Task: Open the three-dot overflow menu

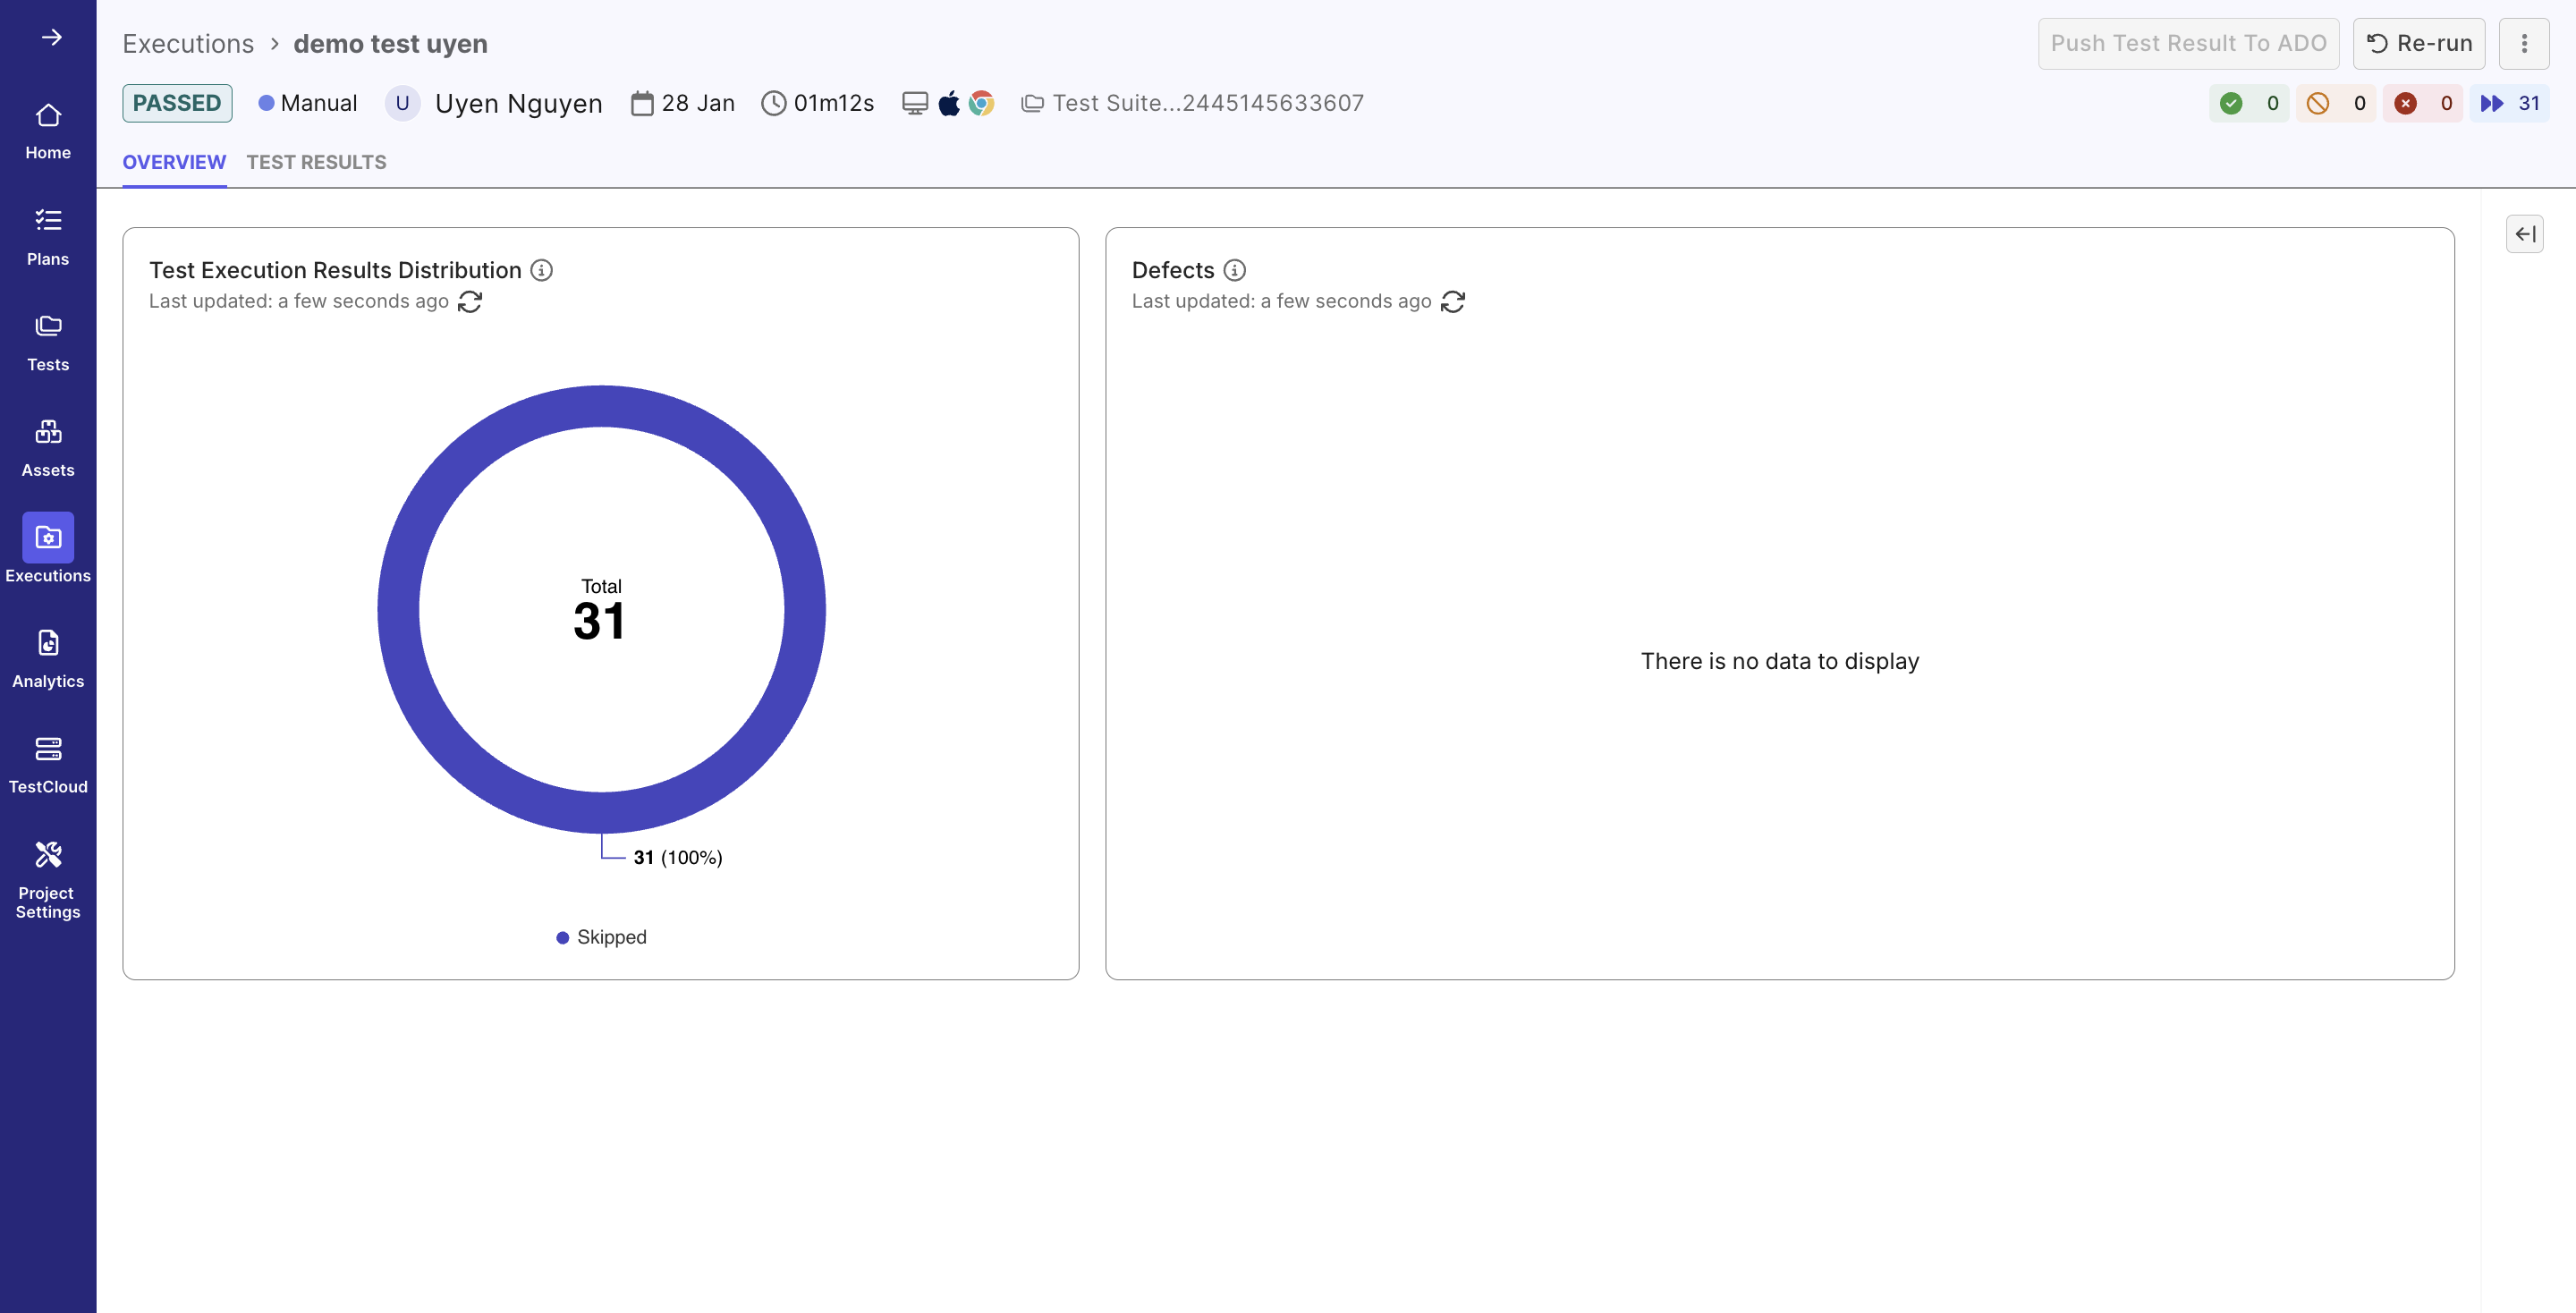Action: [2524, 43]
